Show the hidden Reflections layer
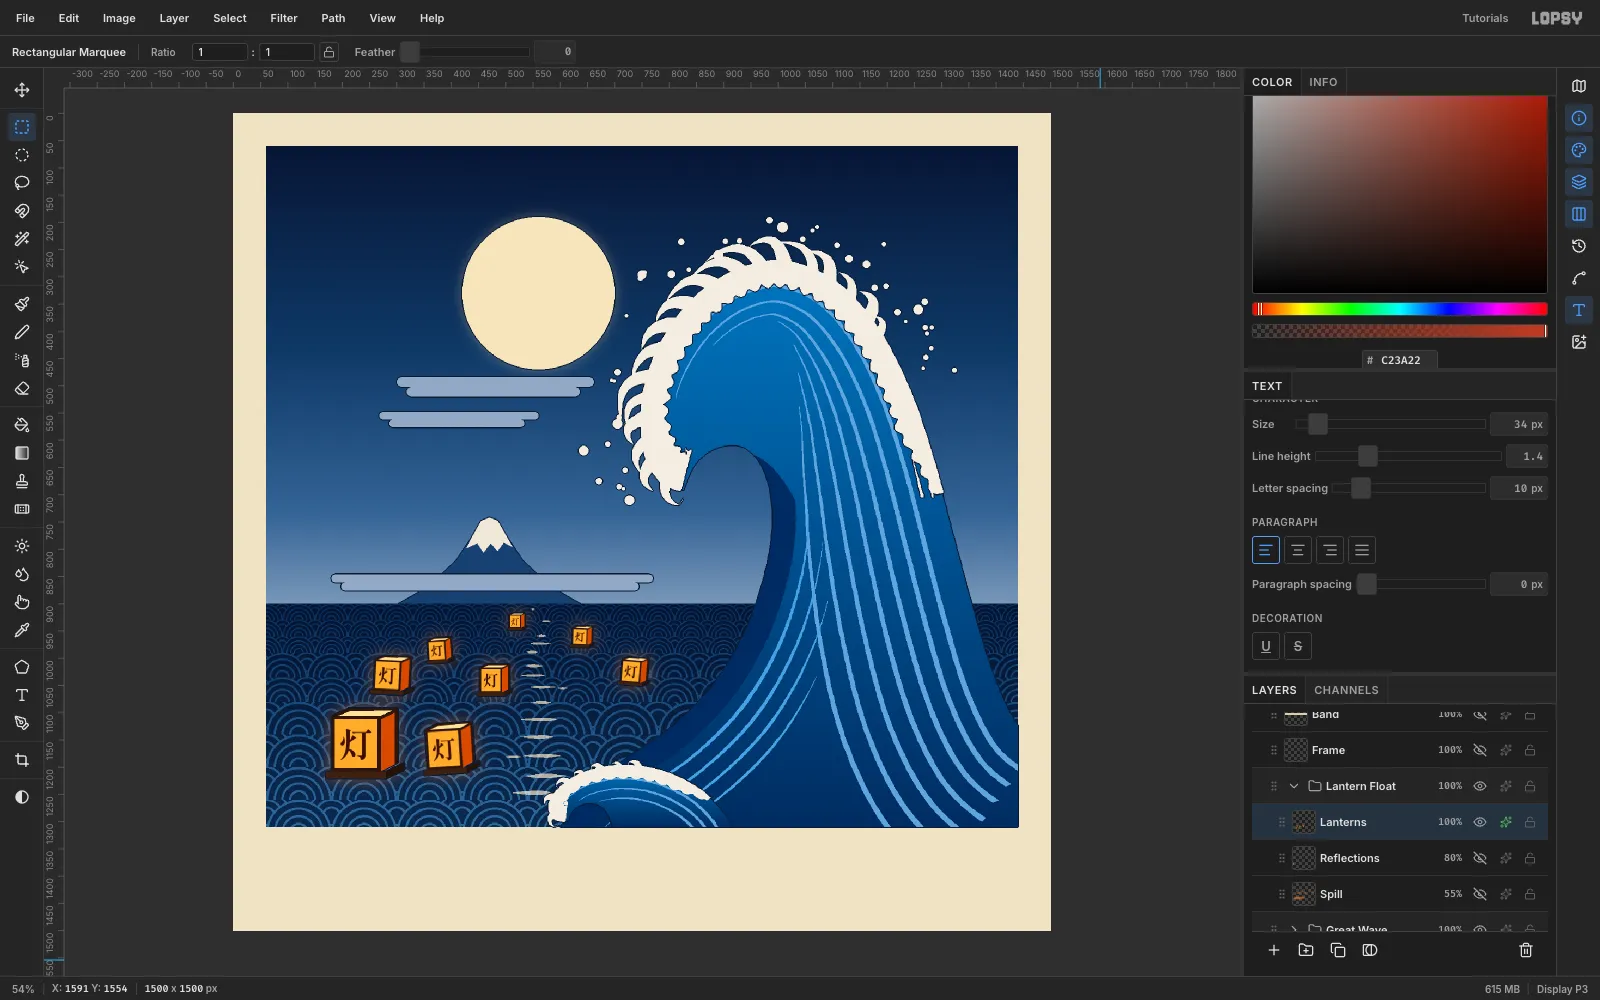Viewport: 1600px width, 1000px height. click(x=1480, y=858)
